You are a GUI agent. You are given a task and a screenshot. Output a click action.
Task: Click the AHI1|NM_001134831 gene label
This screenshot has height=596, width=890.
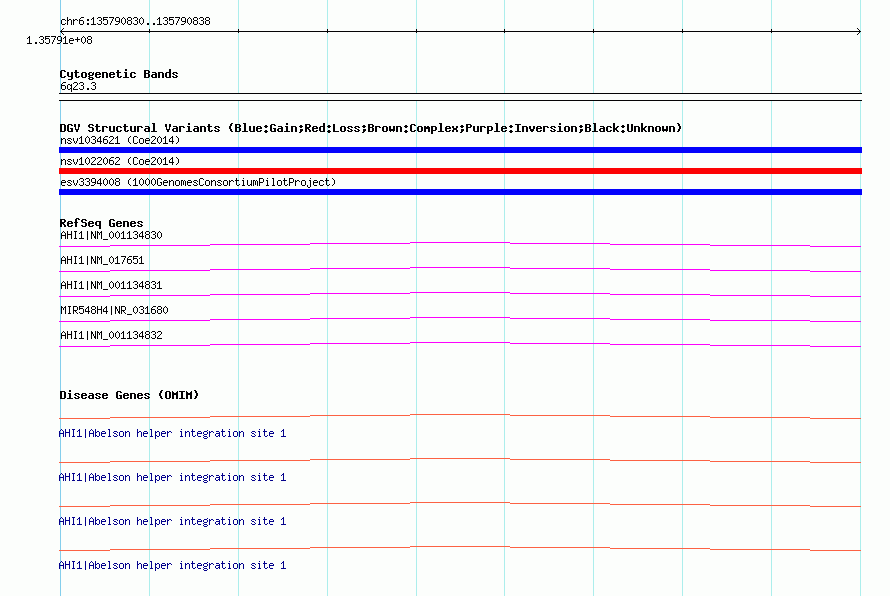[111, 285]
